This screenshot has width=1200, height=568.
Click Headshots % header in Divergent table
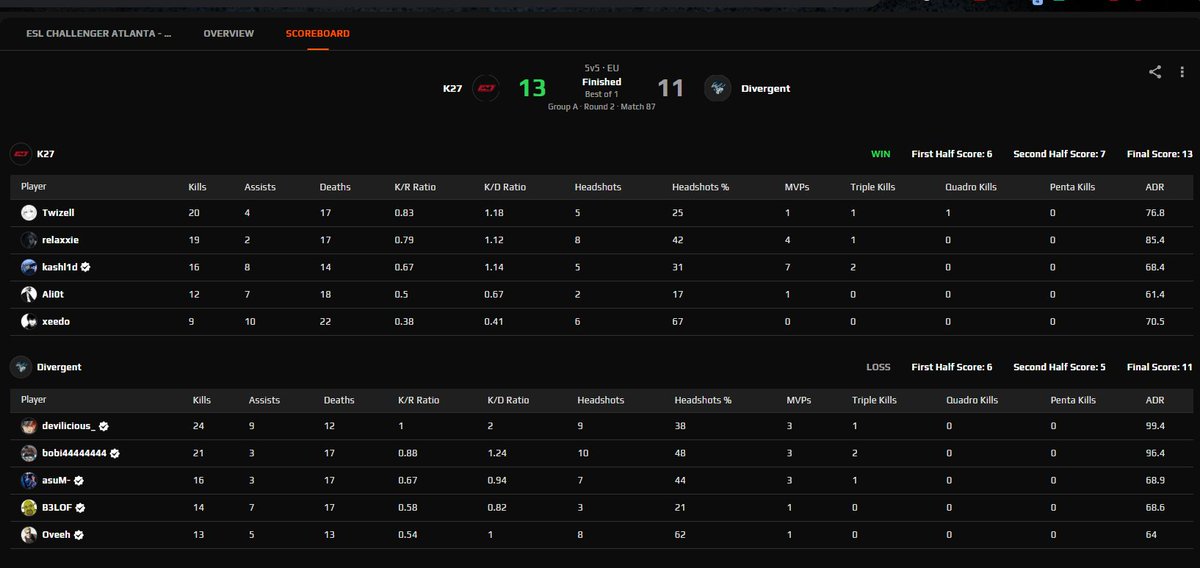703,400
